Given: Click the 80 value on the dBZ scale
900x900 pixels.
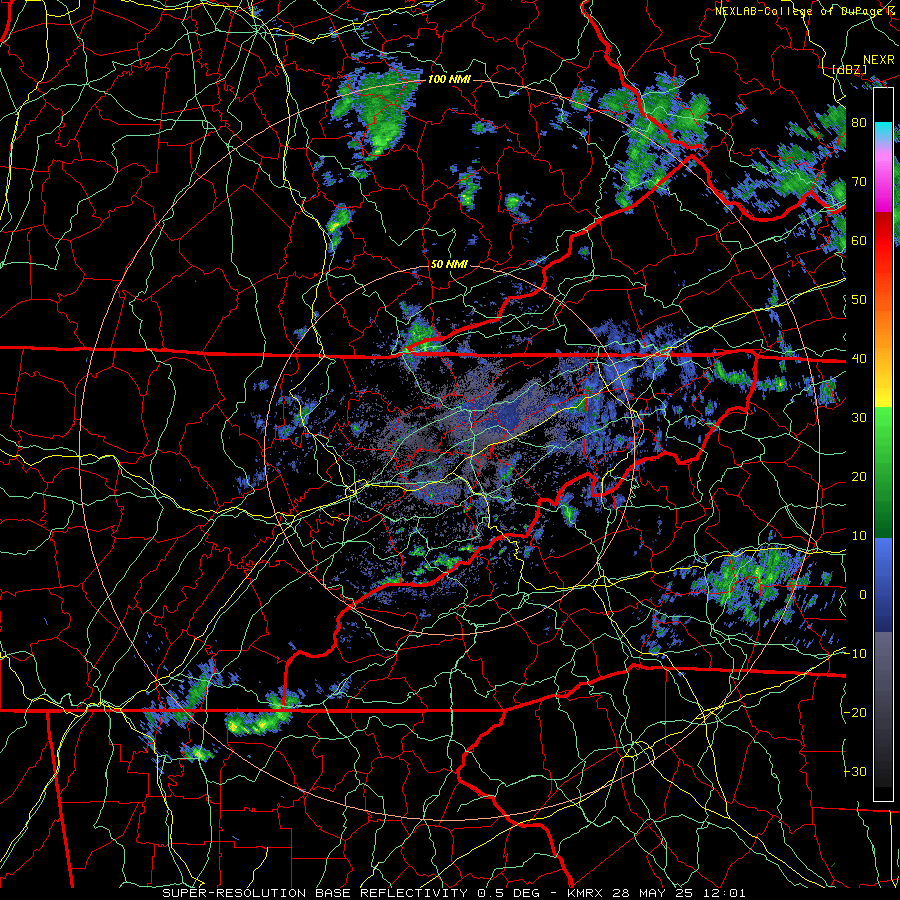Looking at the screenshot, I should click(859, 122).
